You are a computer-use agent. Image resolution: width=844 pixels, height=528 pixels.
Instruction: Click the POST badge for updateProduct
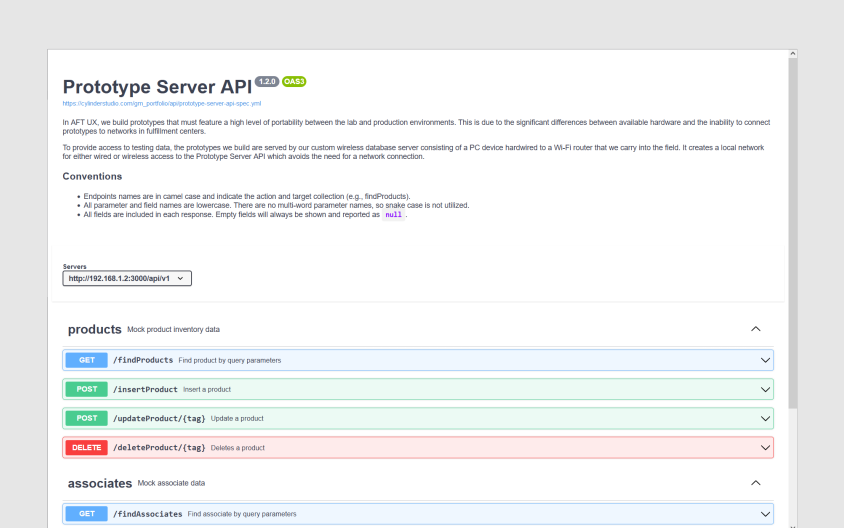[x=86, y=418]
